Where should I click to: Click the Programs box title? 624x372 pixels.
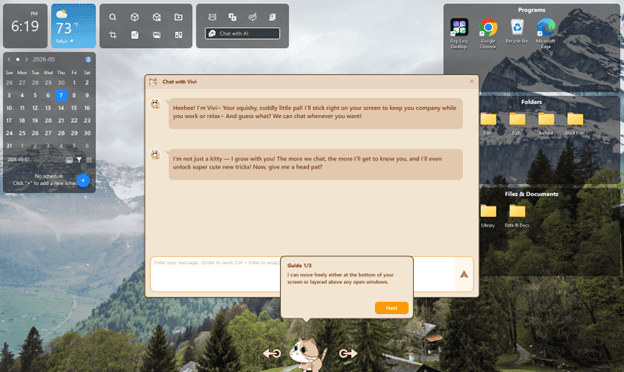532,10
